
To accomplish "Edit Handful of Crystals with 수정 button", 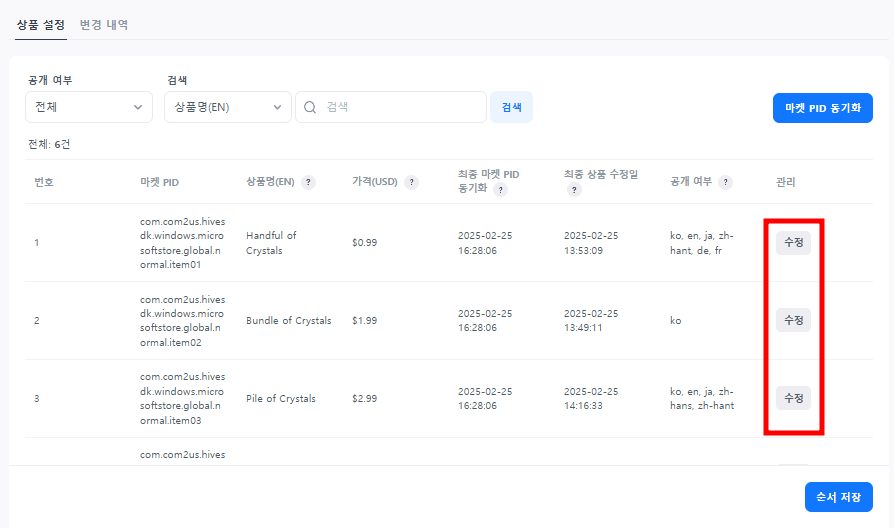I will 793,243.
